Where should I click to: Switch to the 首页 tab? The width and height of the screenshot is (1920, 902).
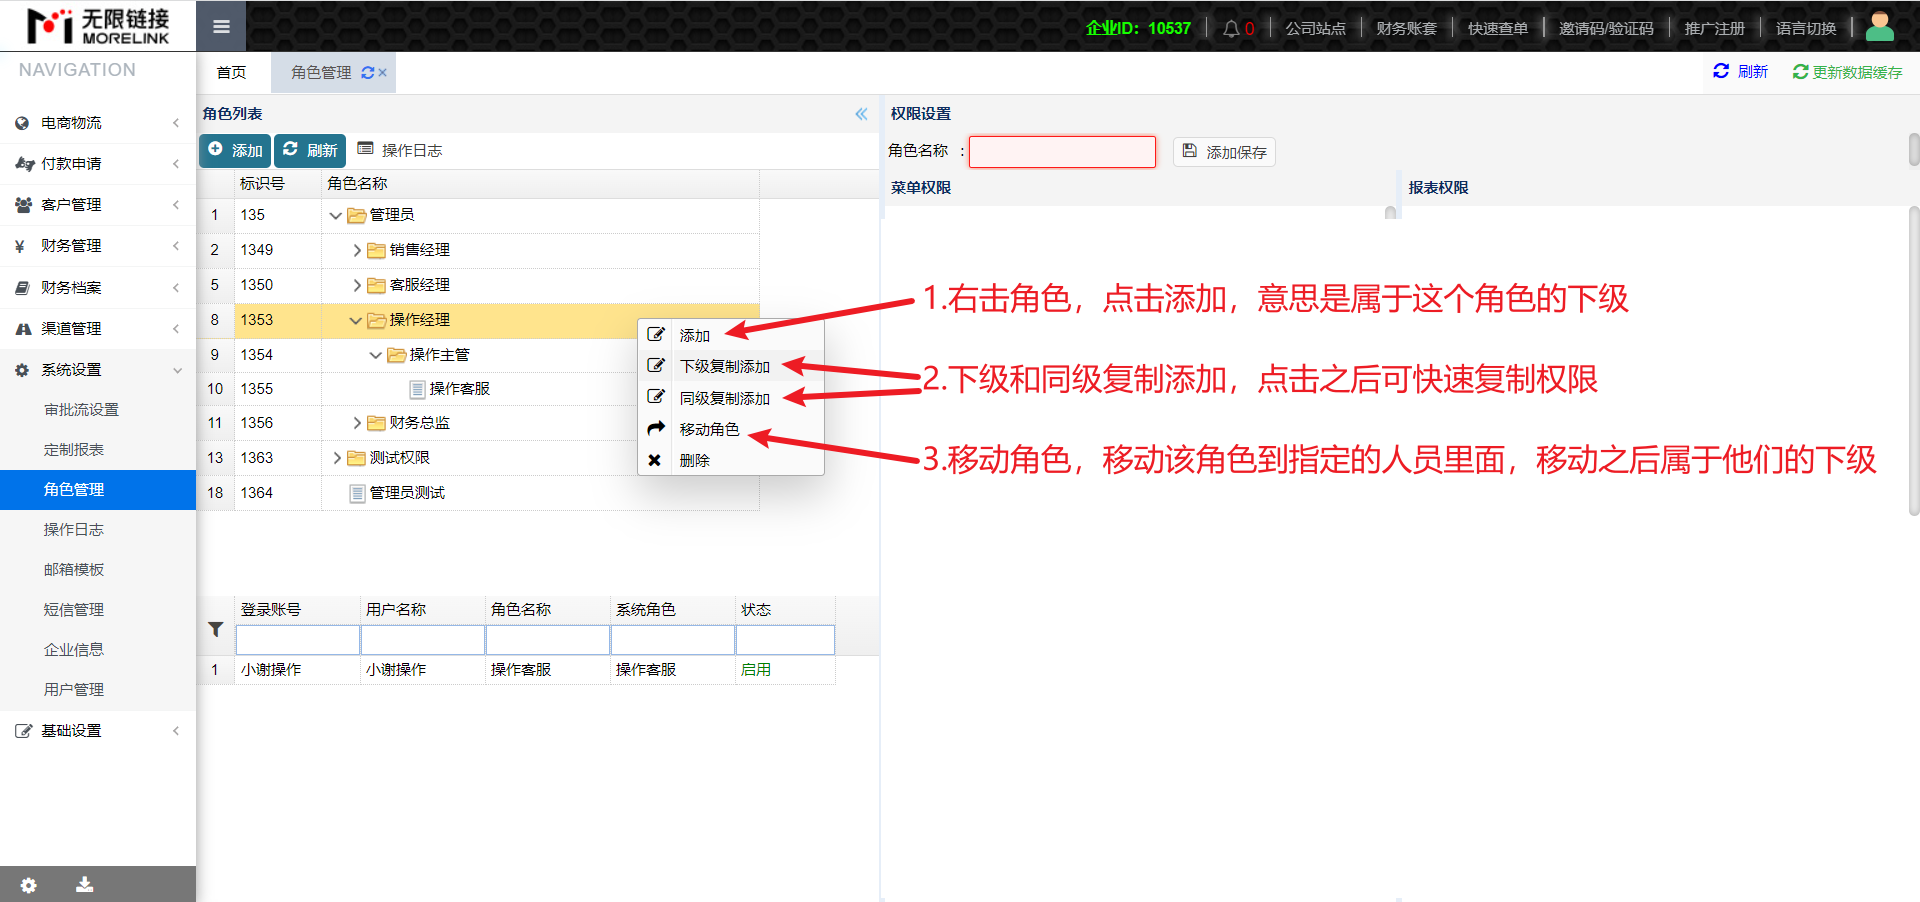pyautogui.click(x=231, y=73)
